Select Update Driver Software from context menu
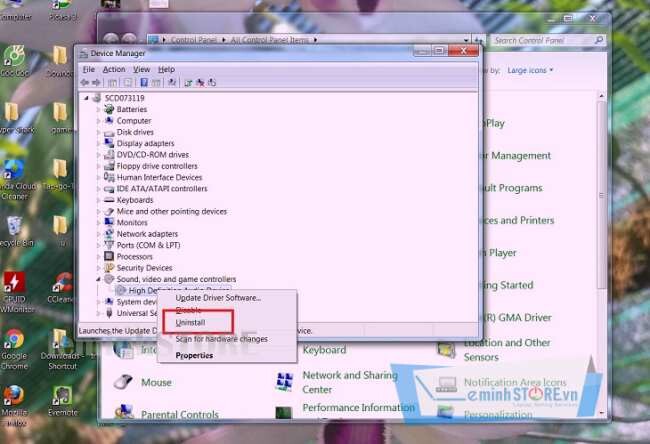This screenshot has width=650, height=444. click(x=218, y=298)
